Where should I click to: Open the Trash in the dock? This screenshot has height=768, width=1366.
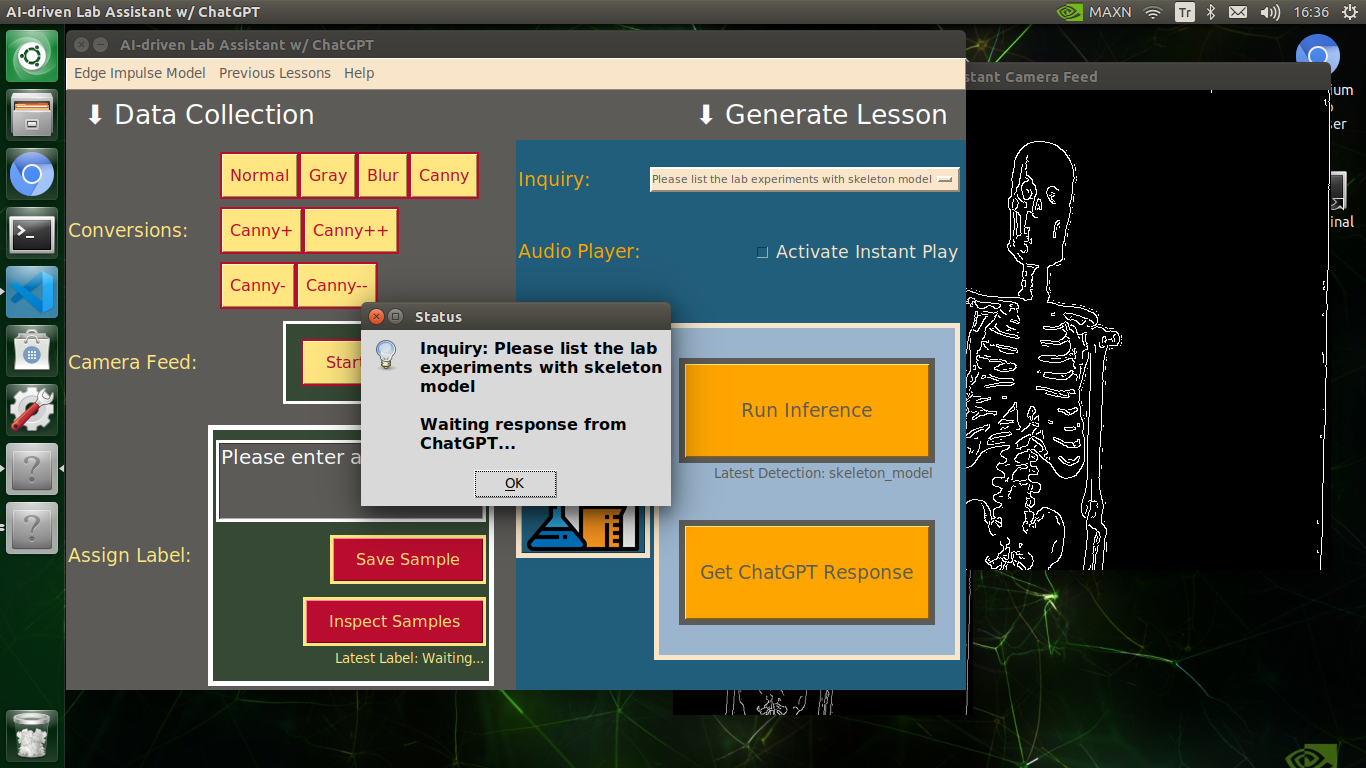pyautogui.click(x=33, y=736)
